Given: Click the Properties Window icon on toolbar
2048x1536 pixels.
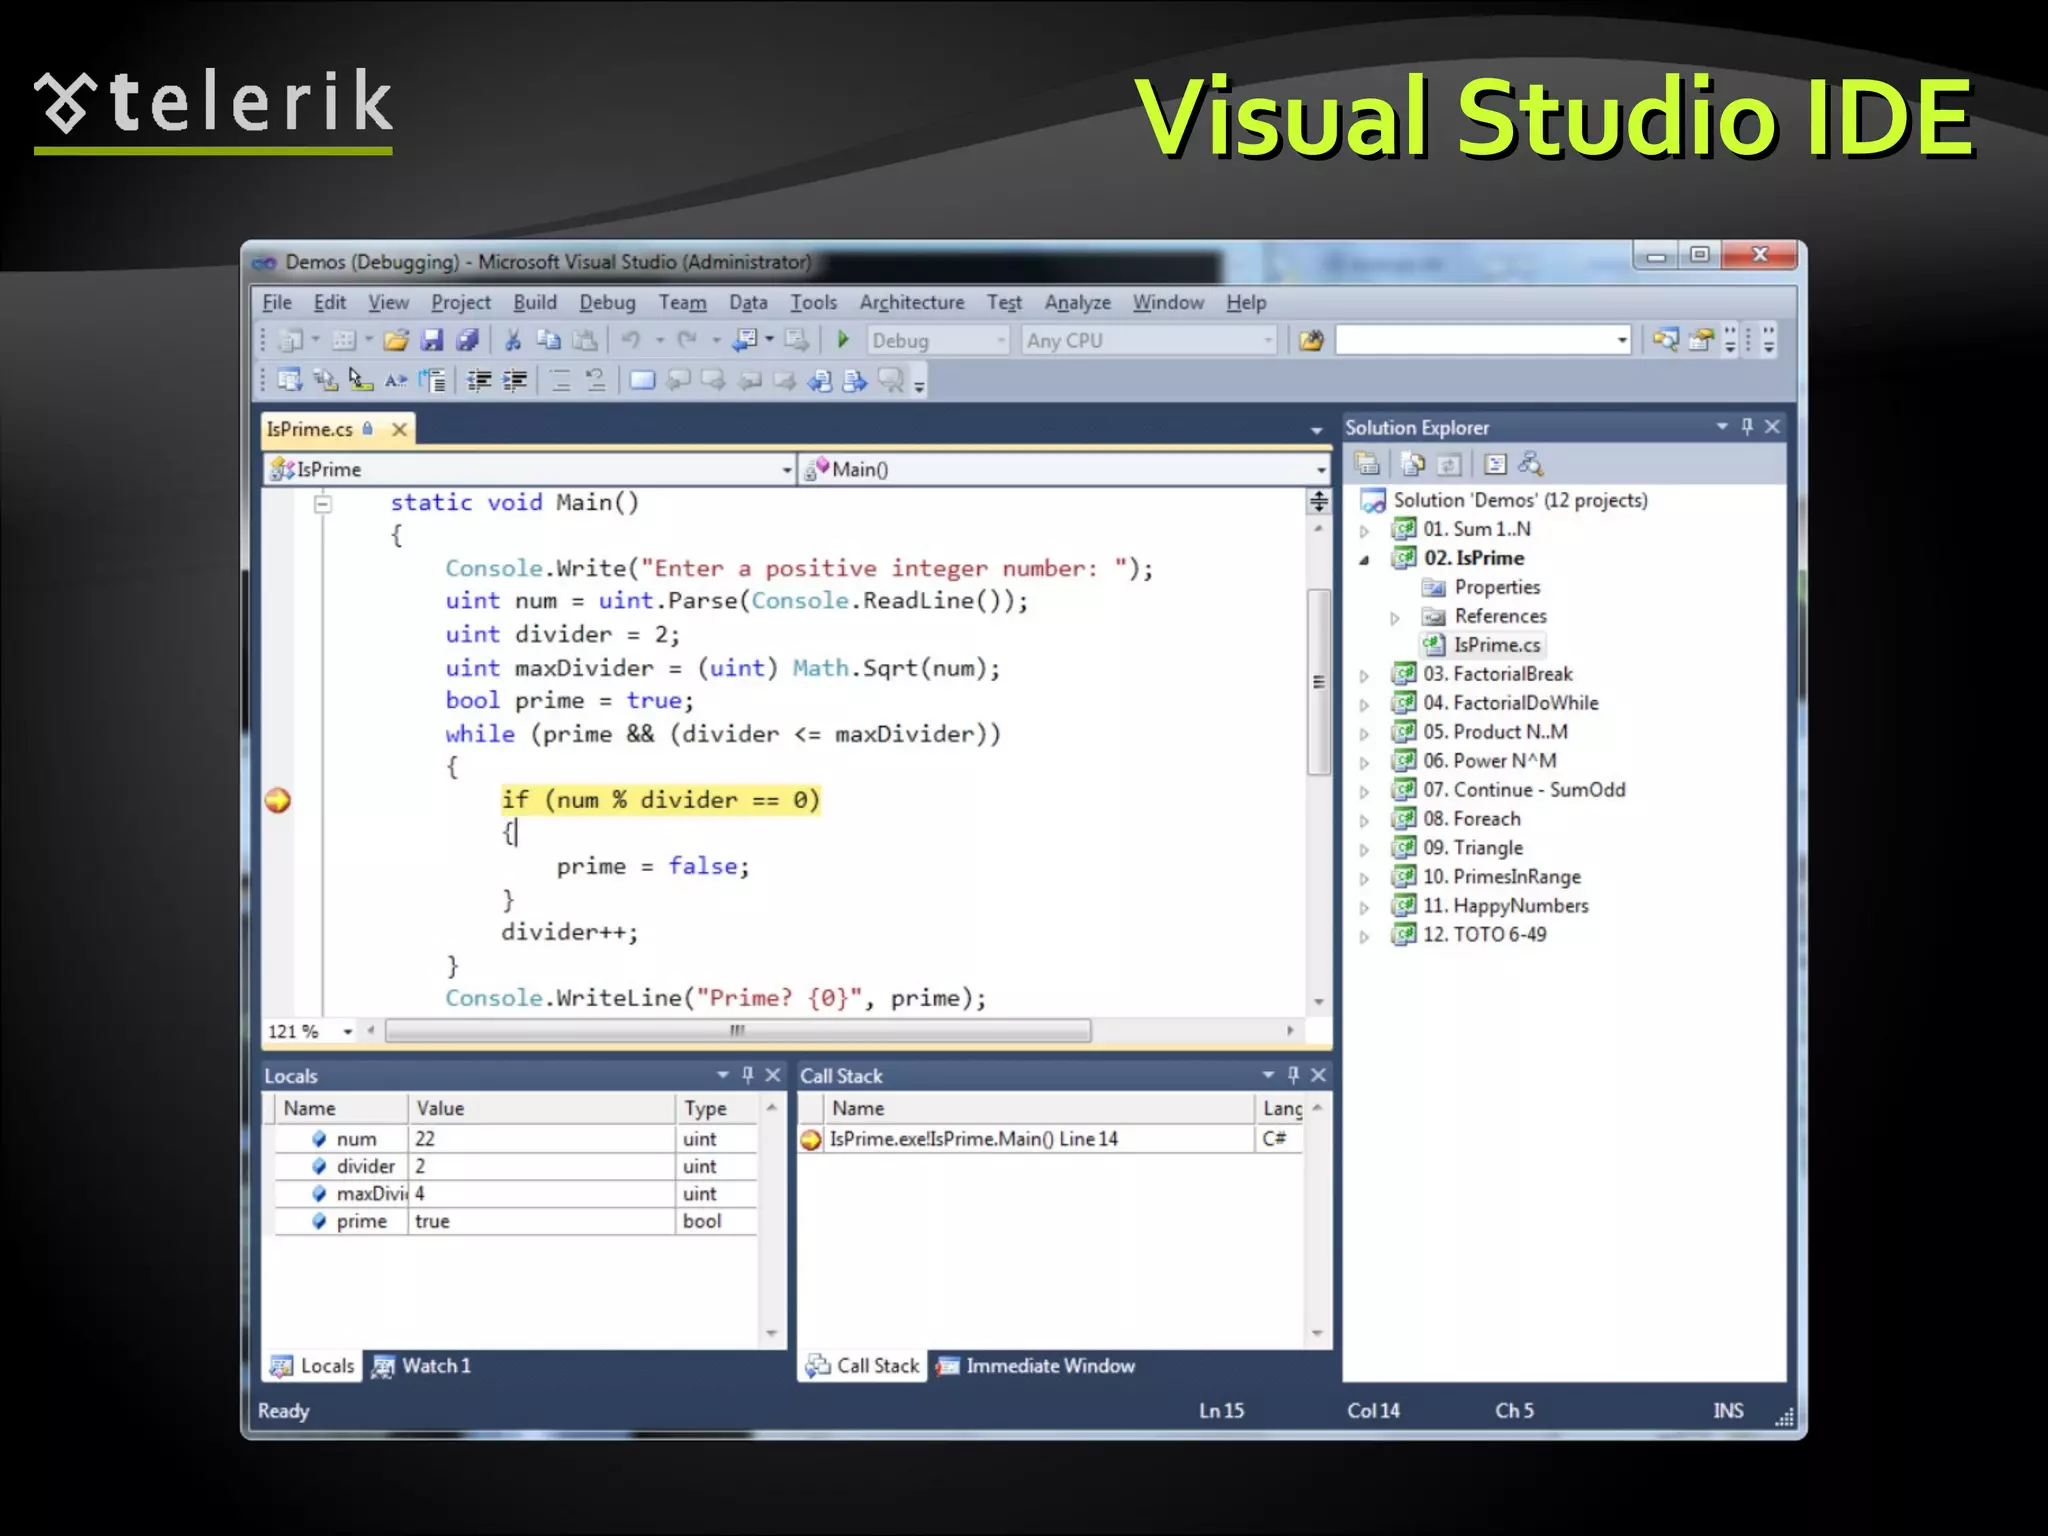Looking at the screenshot, I should [1701, 341].
